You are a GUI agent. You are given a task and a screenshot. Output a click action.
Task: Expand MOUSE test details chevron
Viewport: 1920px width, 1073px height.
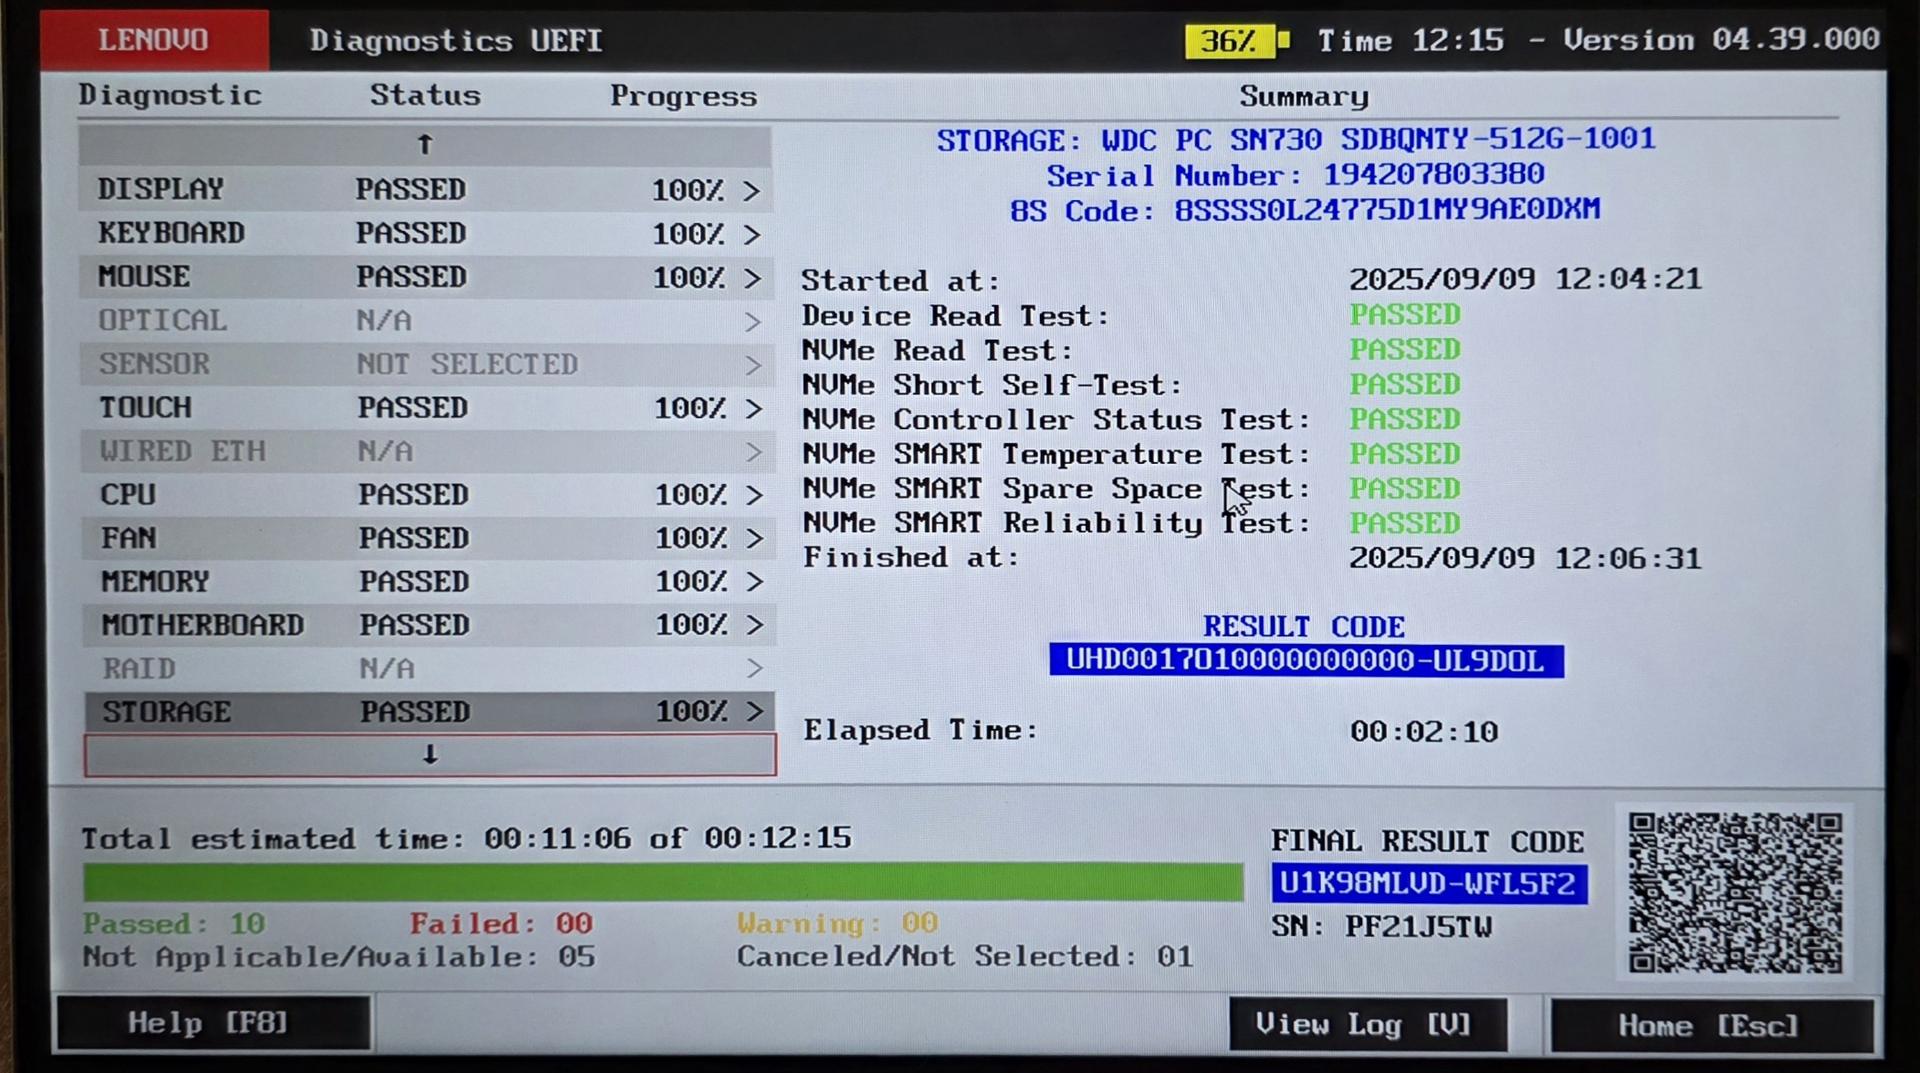click(753, 278)
